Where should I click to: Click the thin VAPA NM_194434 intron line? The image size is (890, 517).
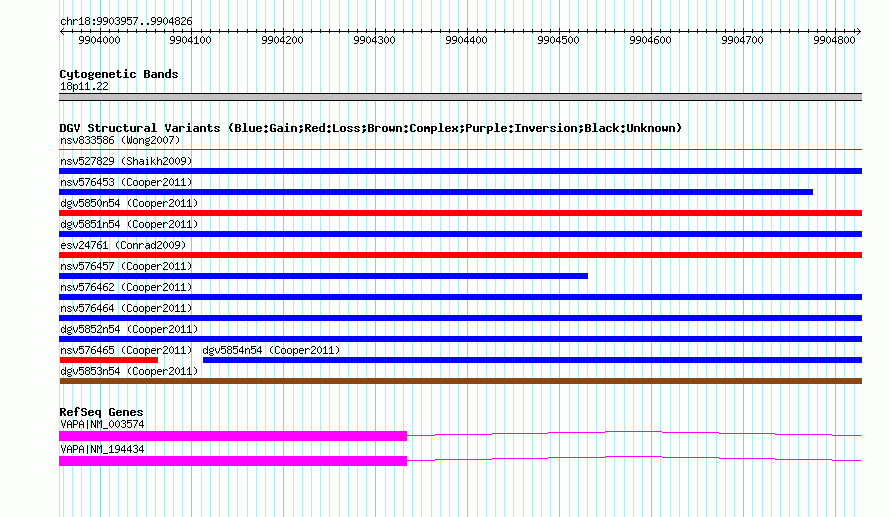634,457
